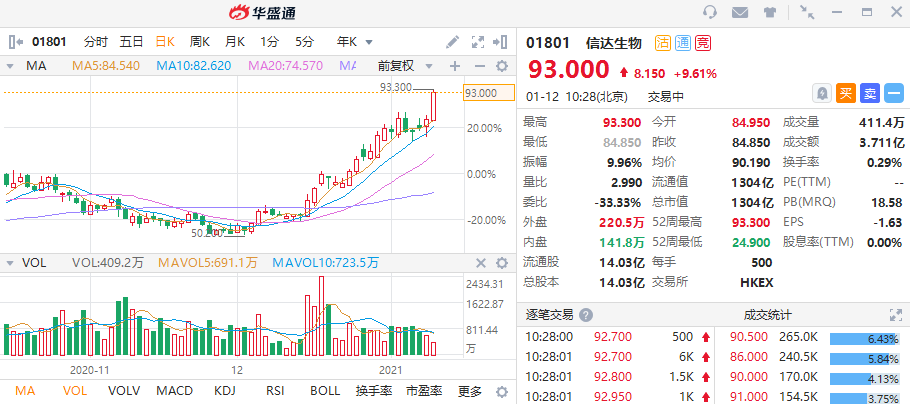Open the skin theme shirt icon
This screenshot has width=910, height=404.
click(770, 12)
